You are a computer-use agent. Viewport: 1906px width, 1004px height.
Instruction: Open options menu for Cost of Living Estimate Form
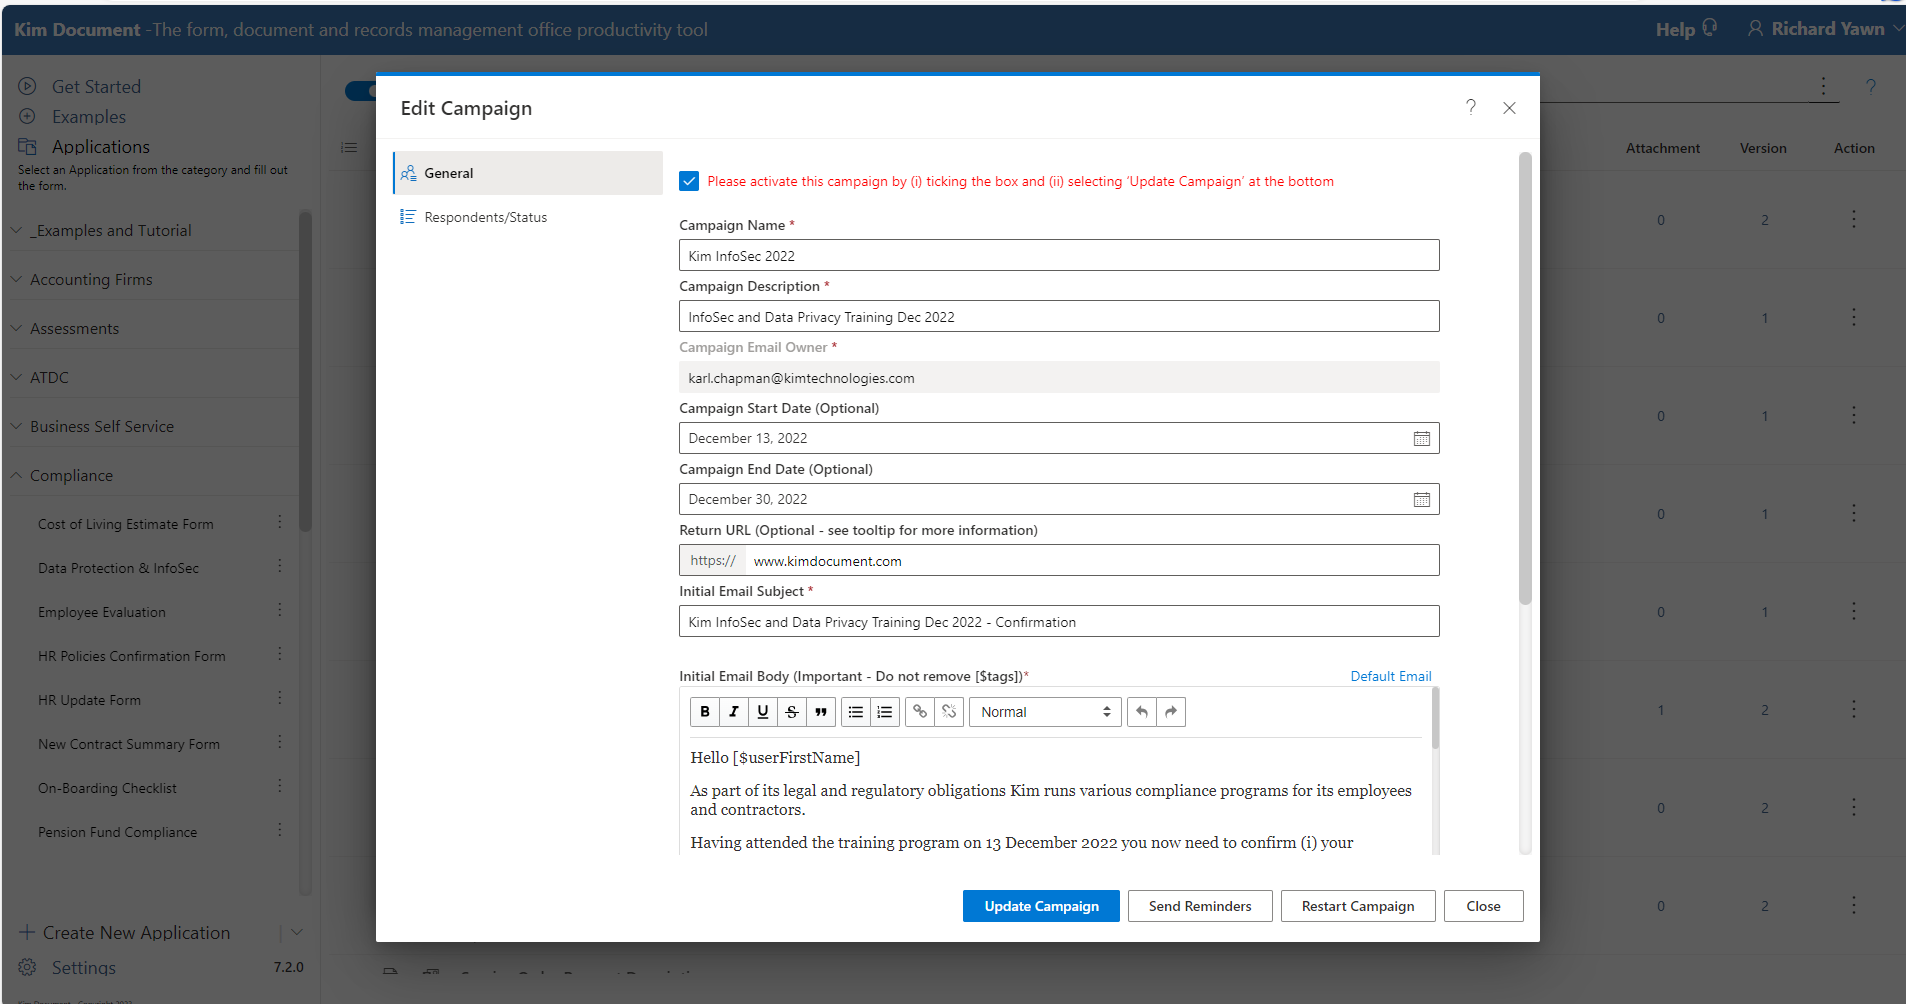(x=280, y=523)
